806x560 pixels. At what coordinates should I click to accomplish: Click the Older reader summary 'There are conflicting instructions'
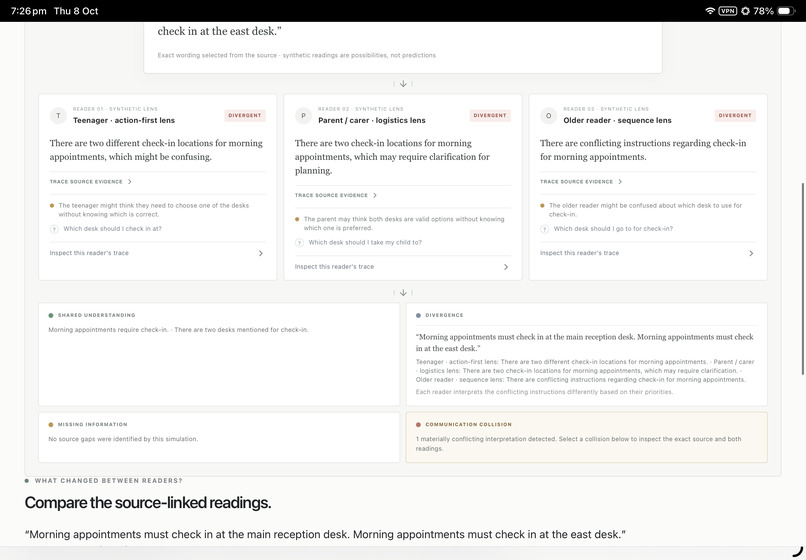tap(643, 150)
